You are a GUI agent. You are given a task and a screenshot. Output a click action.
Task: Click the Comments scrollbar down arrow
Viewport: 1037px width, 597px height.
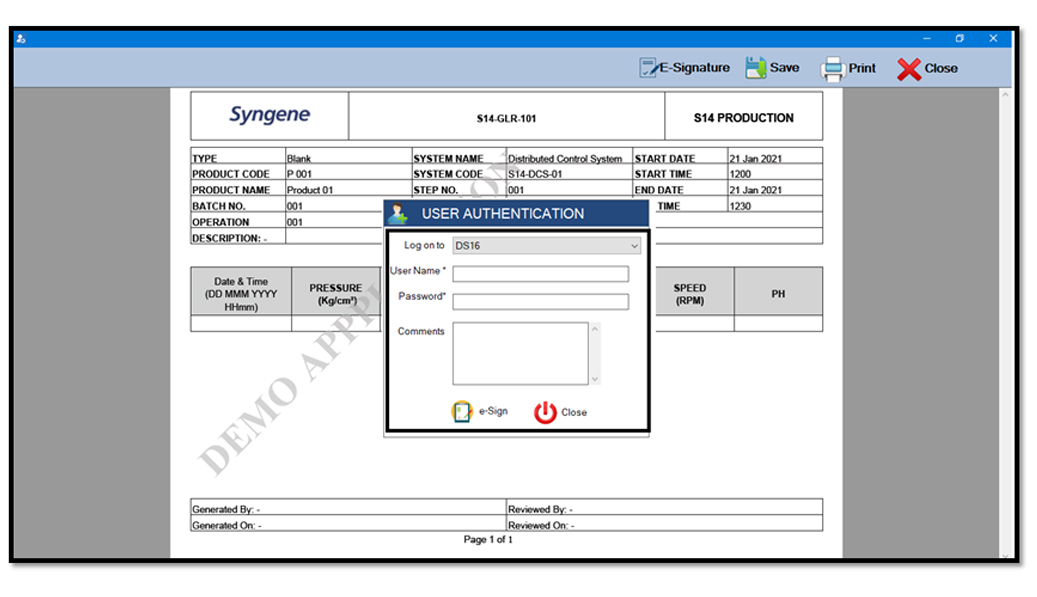click(595, 379)
